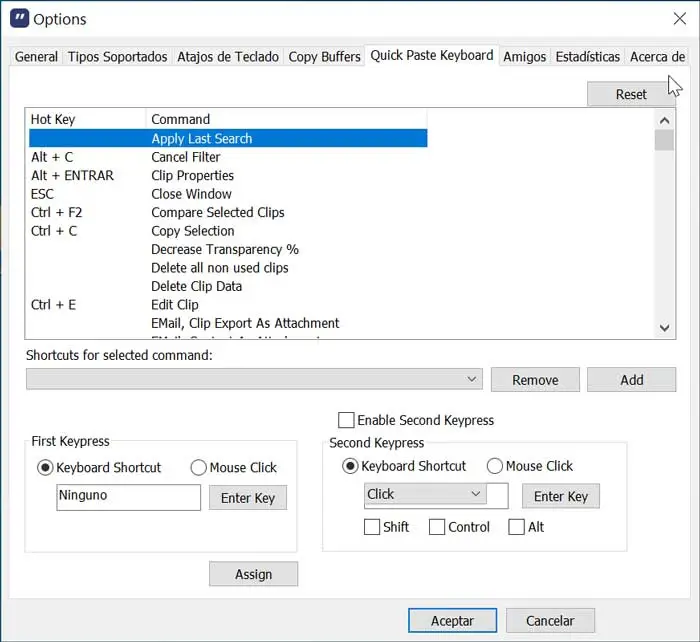The image size is (700, 642).
Task: Switch to the Estadísticas tab
Action: [588, 57]
